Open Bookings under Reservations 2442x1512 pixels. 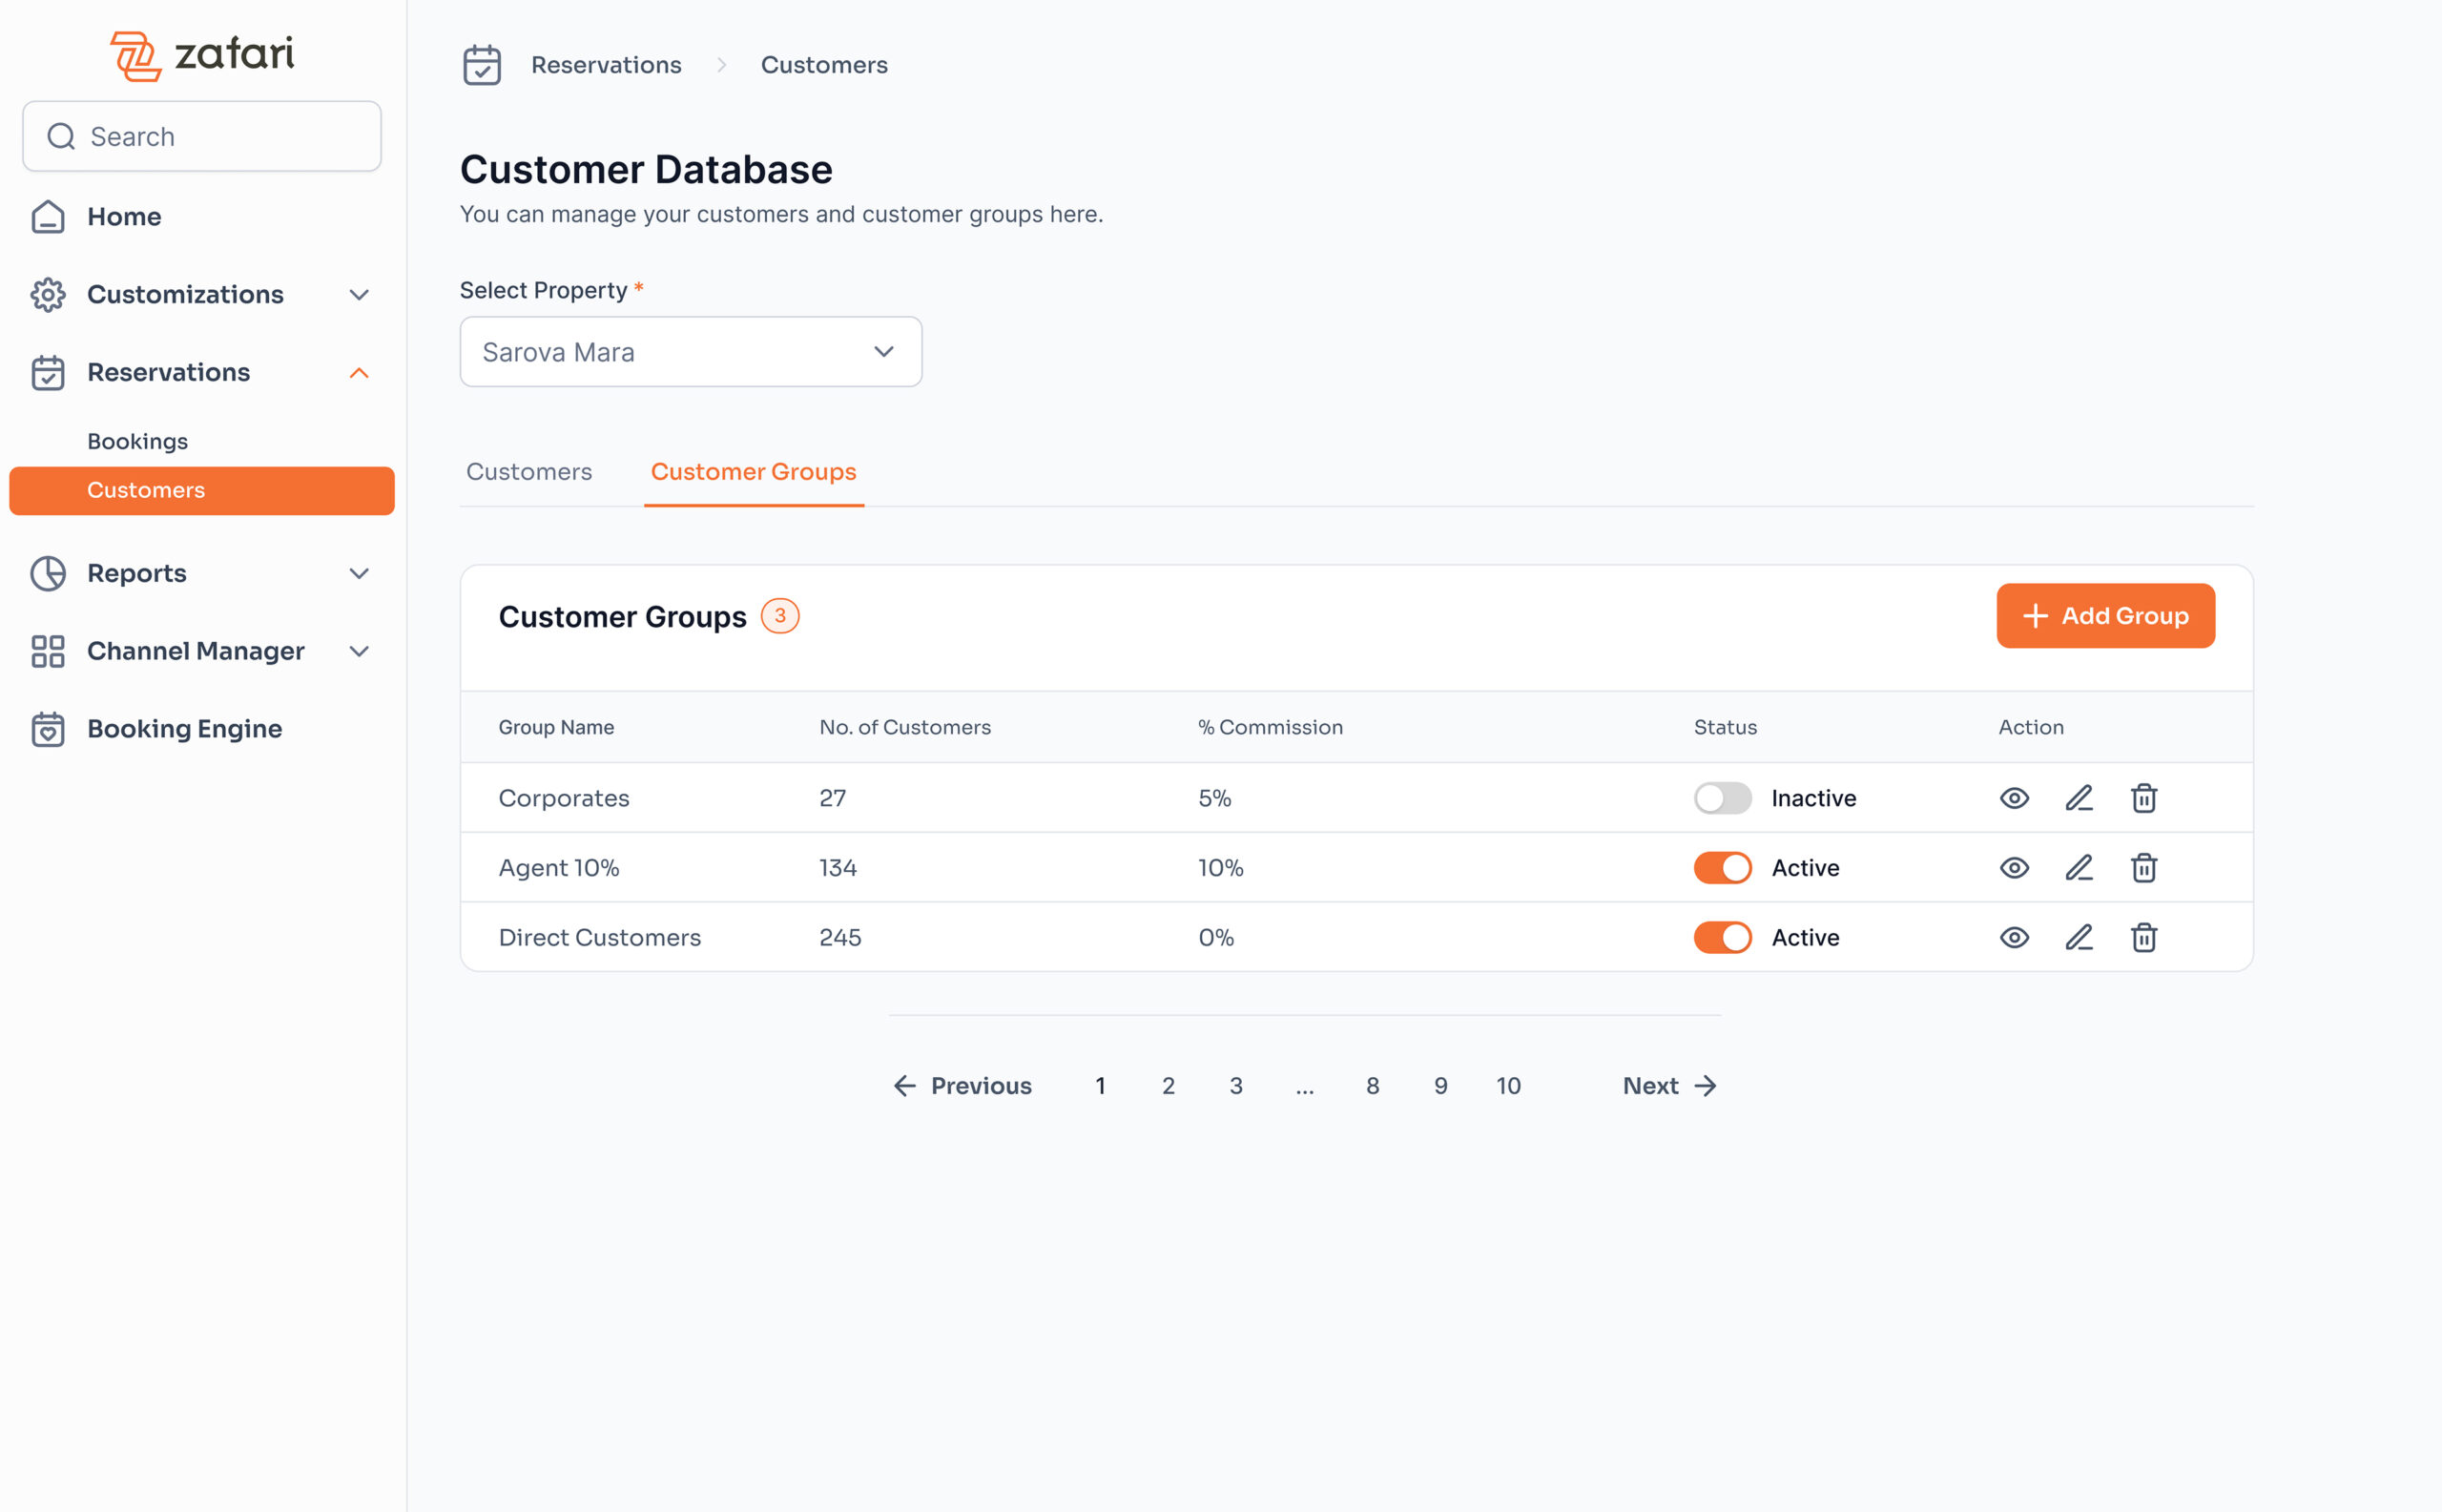(137, 441)
